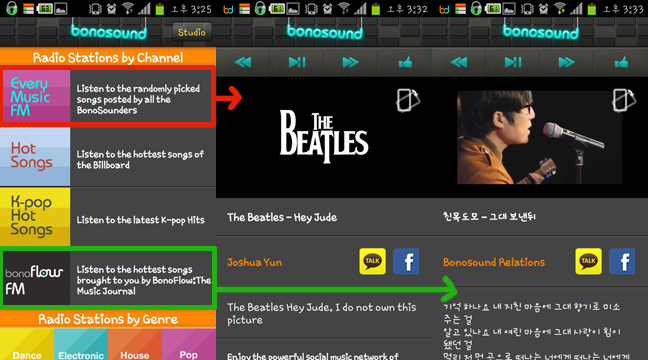Viewport: 648px width, 360px height.
Task: Tap the lock icon in left status bar
Action: [x=12, y=9]
